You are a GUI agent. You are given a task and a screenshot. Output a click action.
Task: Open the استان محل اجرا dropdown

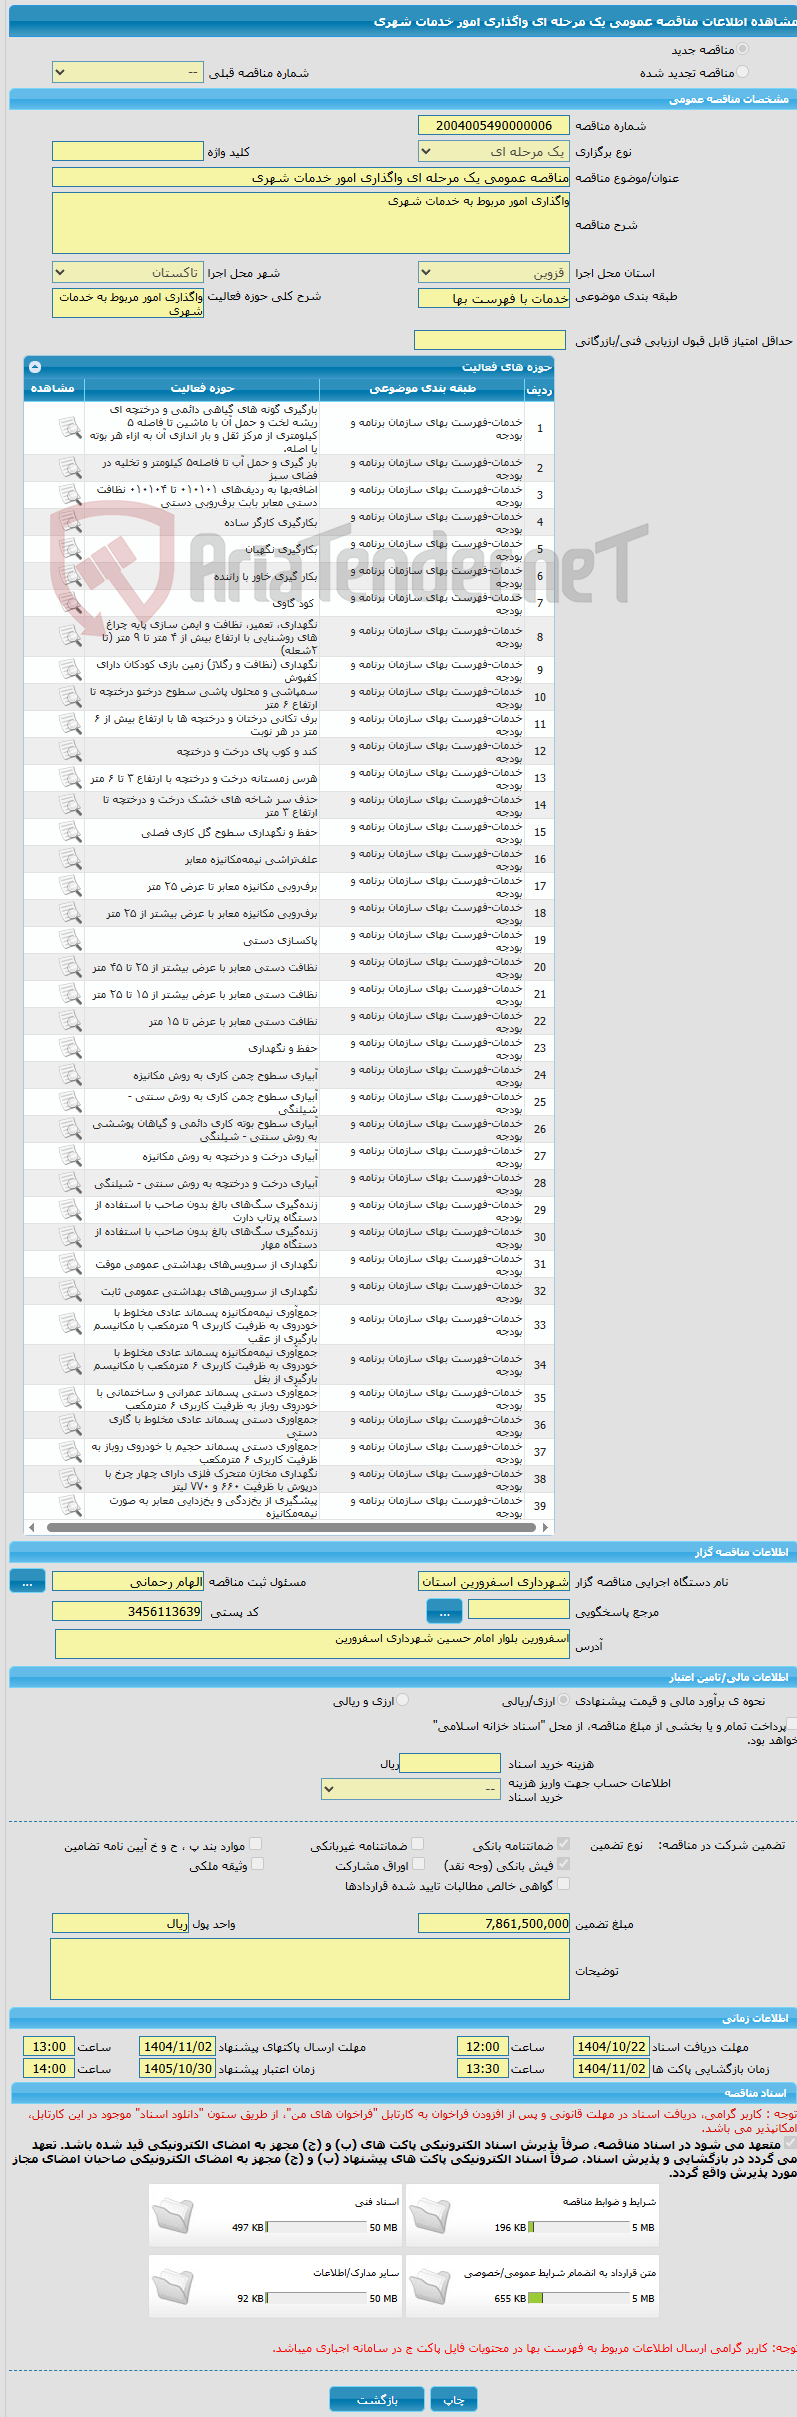point(494,273)
